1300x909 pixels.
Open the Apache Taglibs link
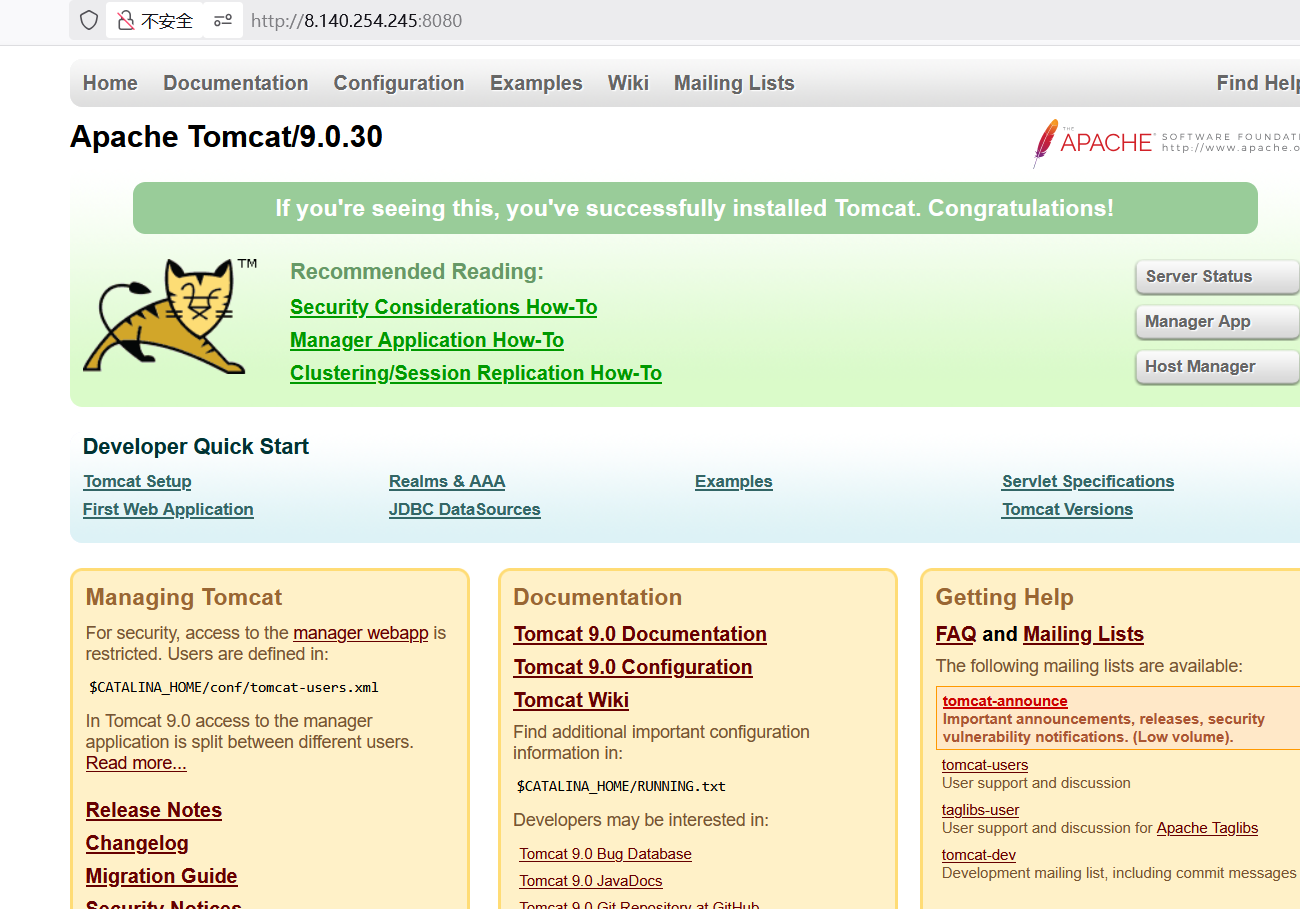pos(1207,828)
